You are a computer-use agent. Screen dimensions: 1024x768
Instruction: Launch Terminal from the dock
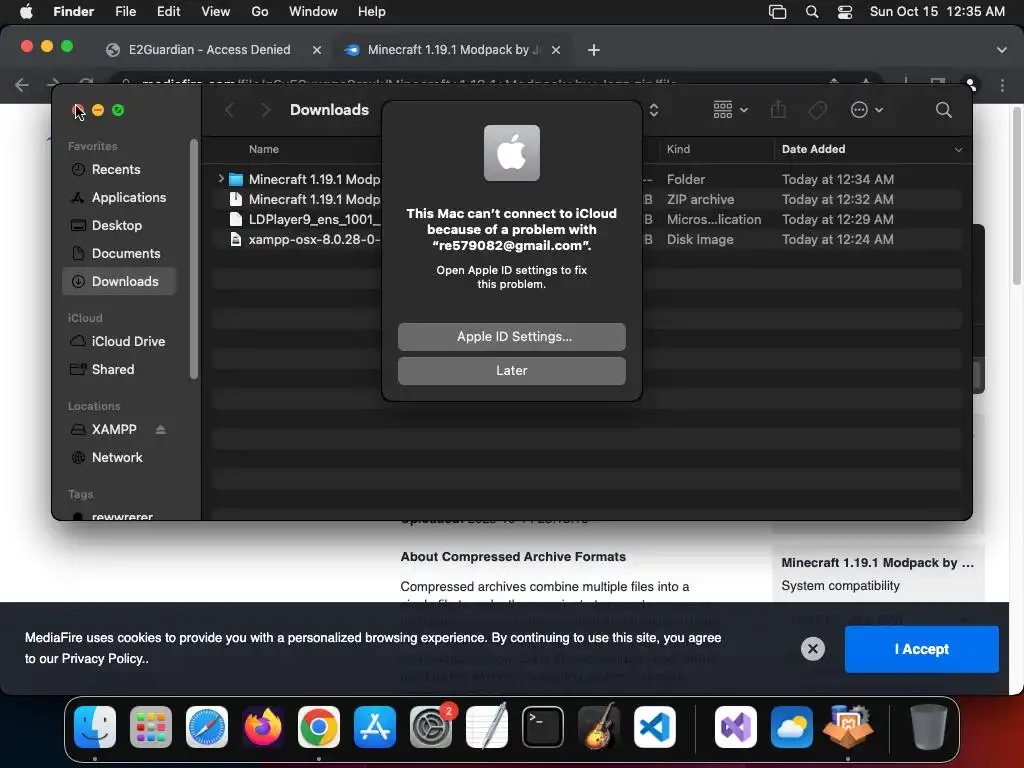(543, 727)
